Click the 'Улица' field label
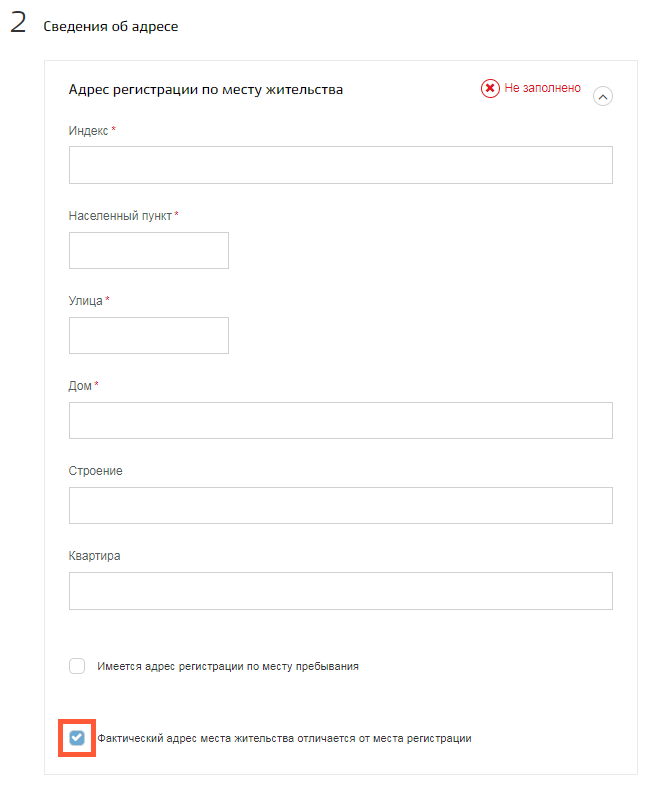This screenshot has height=791, width=662. click(85, 301)
